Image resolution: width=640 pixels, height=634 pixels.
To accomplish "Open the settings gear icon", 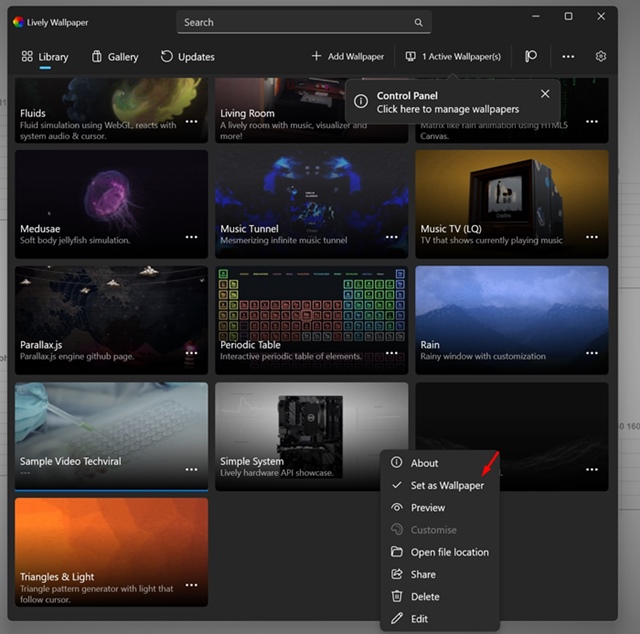I will coord(600,56).
